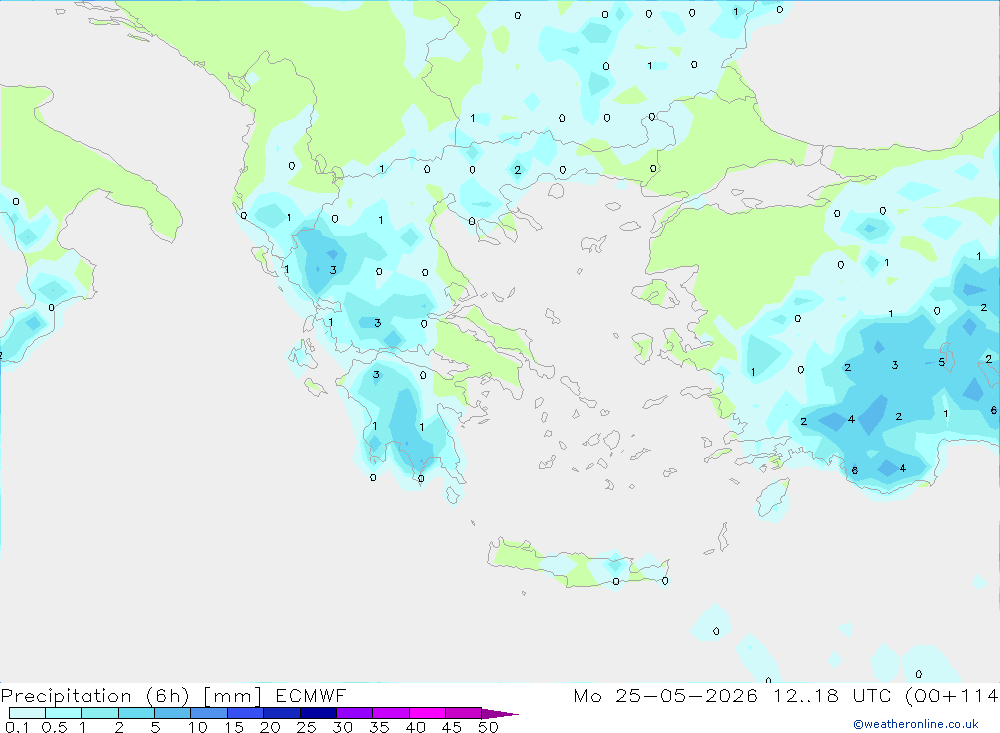Viewport: 1000px width, 733px height.
Task: Select the 45–50 mm legend color box
Action: coord(464,713)
